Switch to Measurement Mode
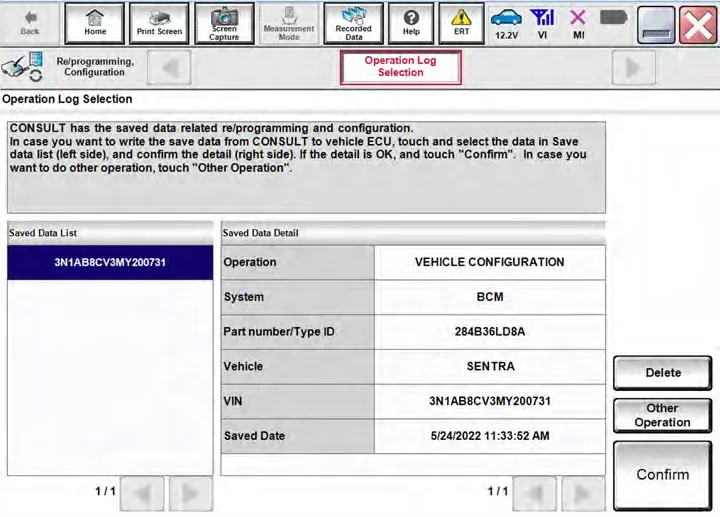Image resolution: width=720 pixels, height=517 pixels. pyautogui.click(x=289, y=23)
